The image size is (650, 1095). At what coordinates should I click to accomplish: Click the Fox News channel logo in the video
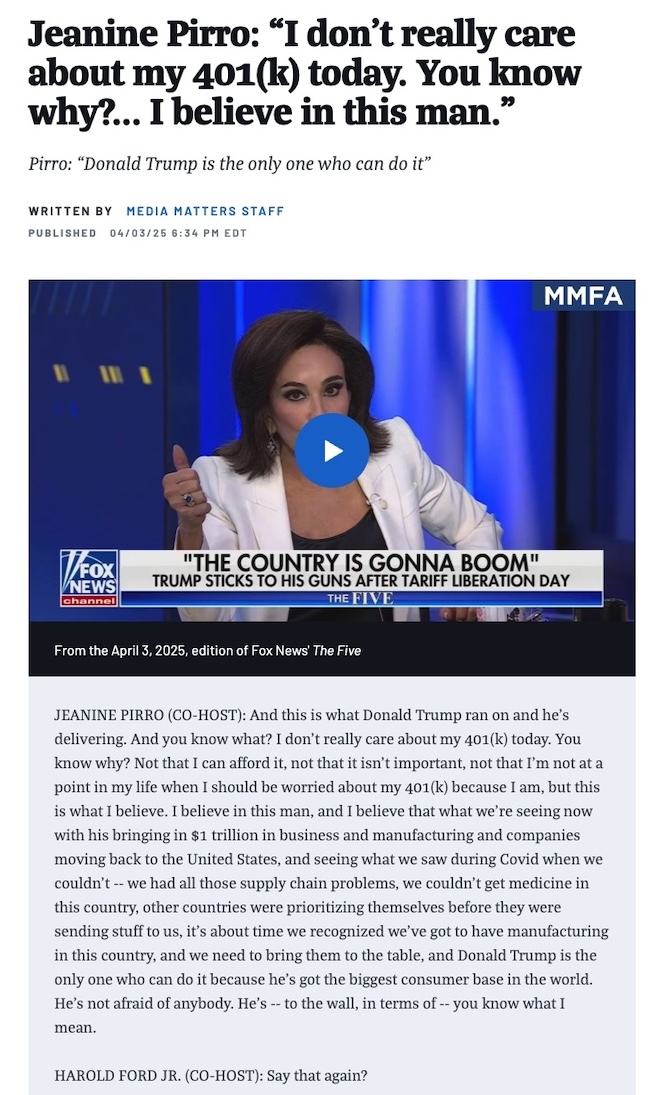[89, 578]
